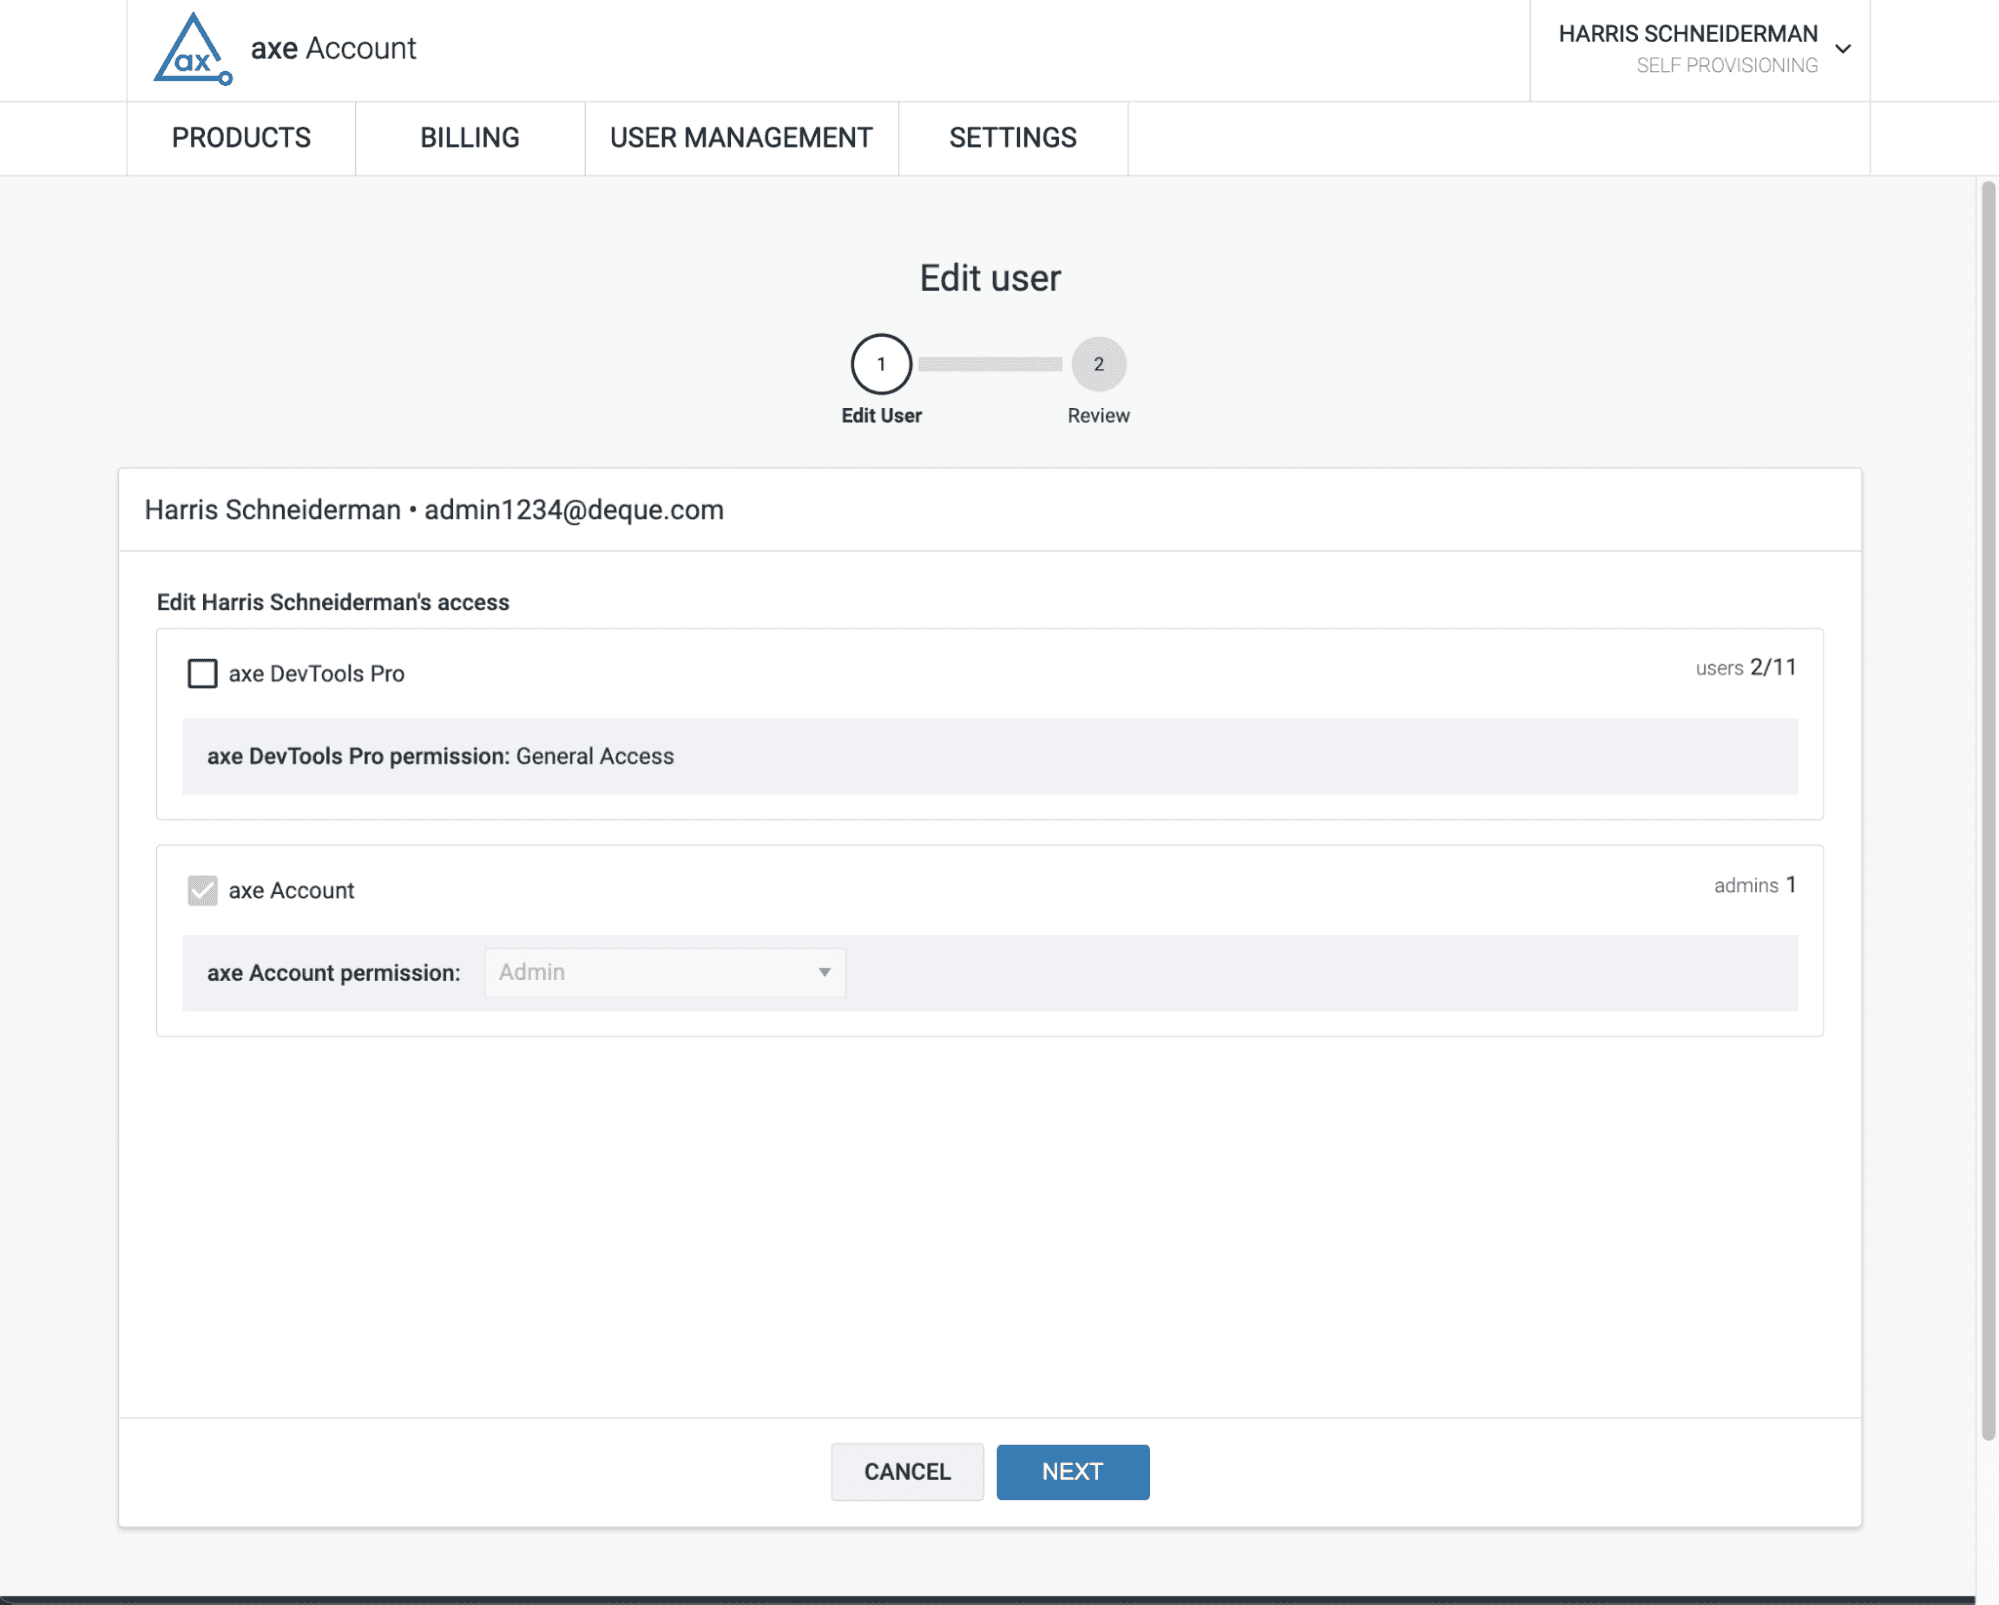Open the axe Account permission dropdown
Screen dimensions: 1999x1605
pyautogui.click(x=664, y=971)
